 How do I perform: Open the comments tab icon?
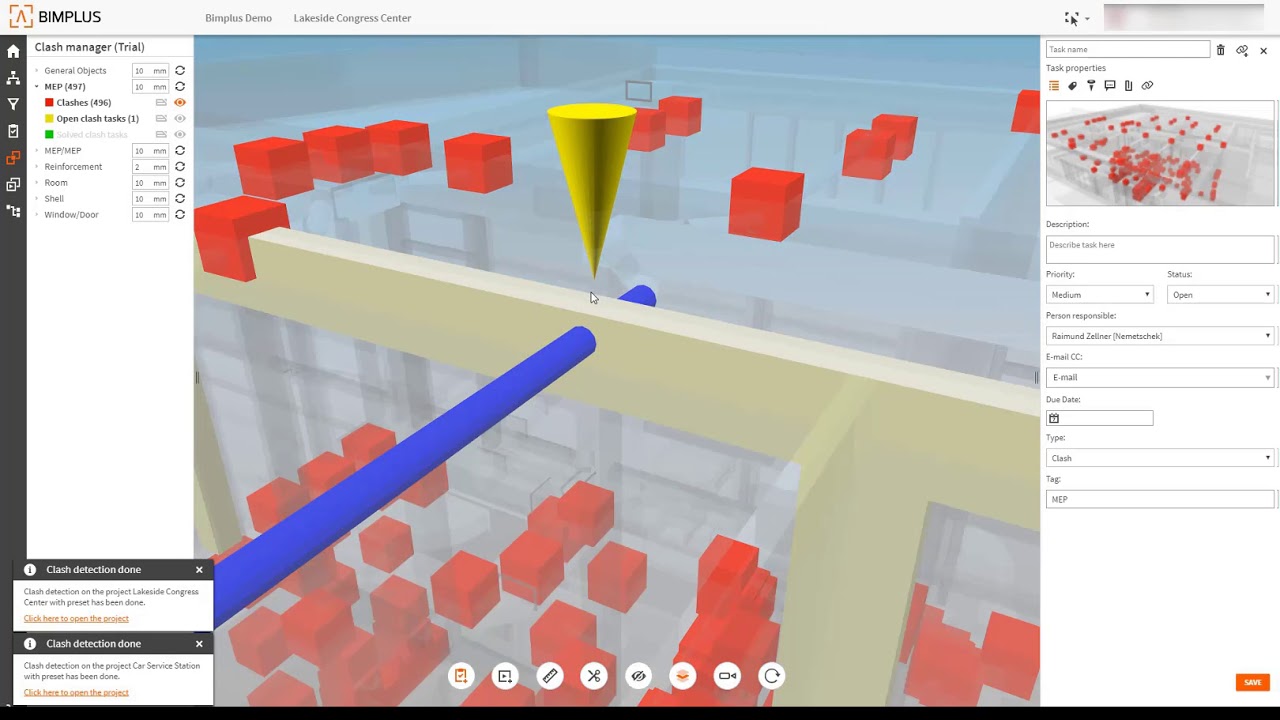pos(1110,86)
